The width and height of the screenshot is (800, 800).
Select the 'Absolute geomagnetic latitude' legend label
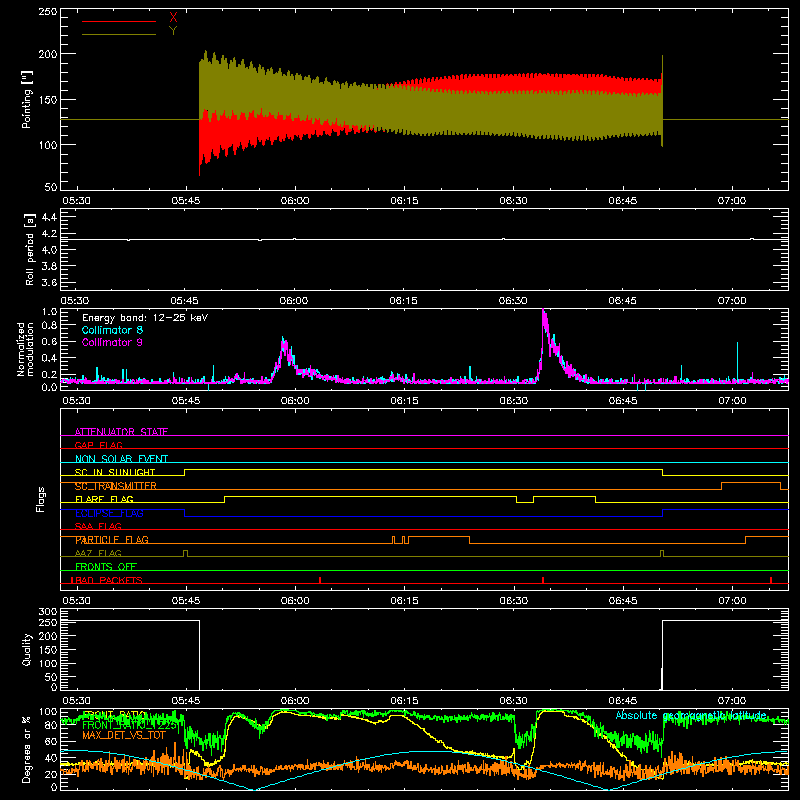691,715
